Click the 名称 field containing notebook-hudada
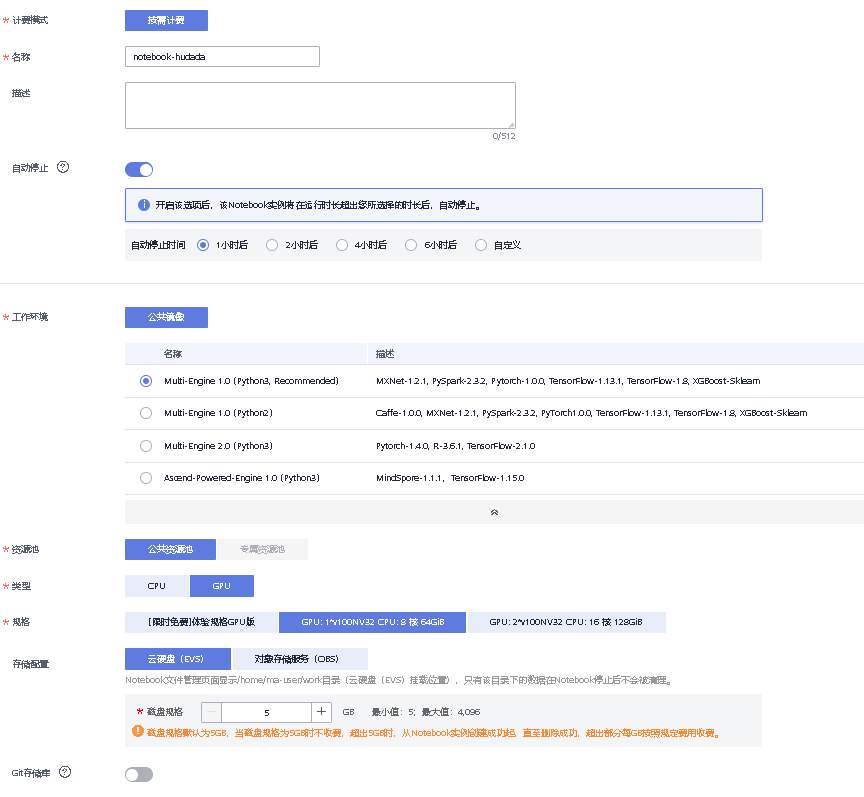This screenshot has width=864, height=797. coord(222,57)
